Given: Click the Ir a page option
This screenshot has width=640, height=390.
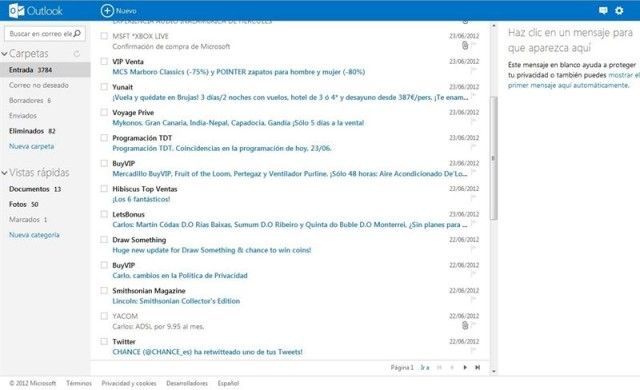Looking at the screenshot, I should point(424,368).
